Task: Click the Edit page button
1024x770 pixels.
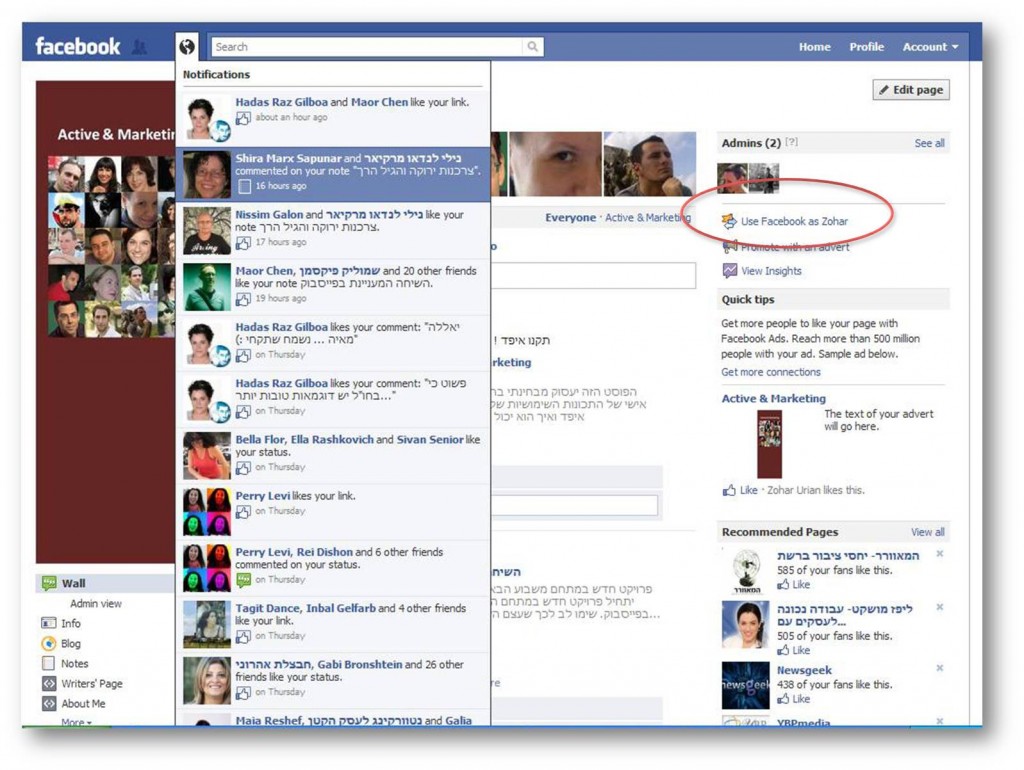Action: pyautogui.click(x=911, y=89)
